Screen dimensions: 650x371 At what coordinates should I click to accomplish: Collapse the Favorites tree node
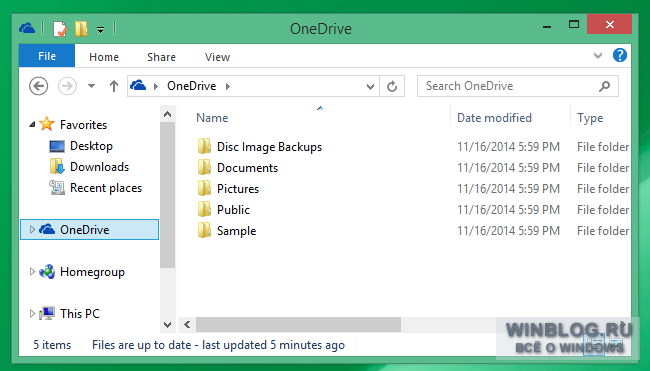pos(32,124)
